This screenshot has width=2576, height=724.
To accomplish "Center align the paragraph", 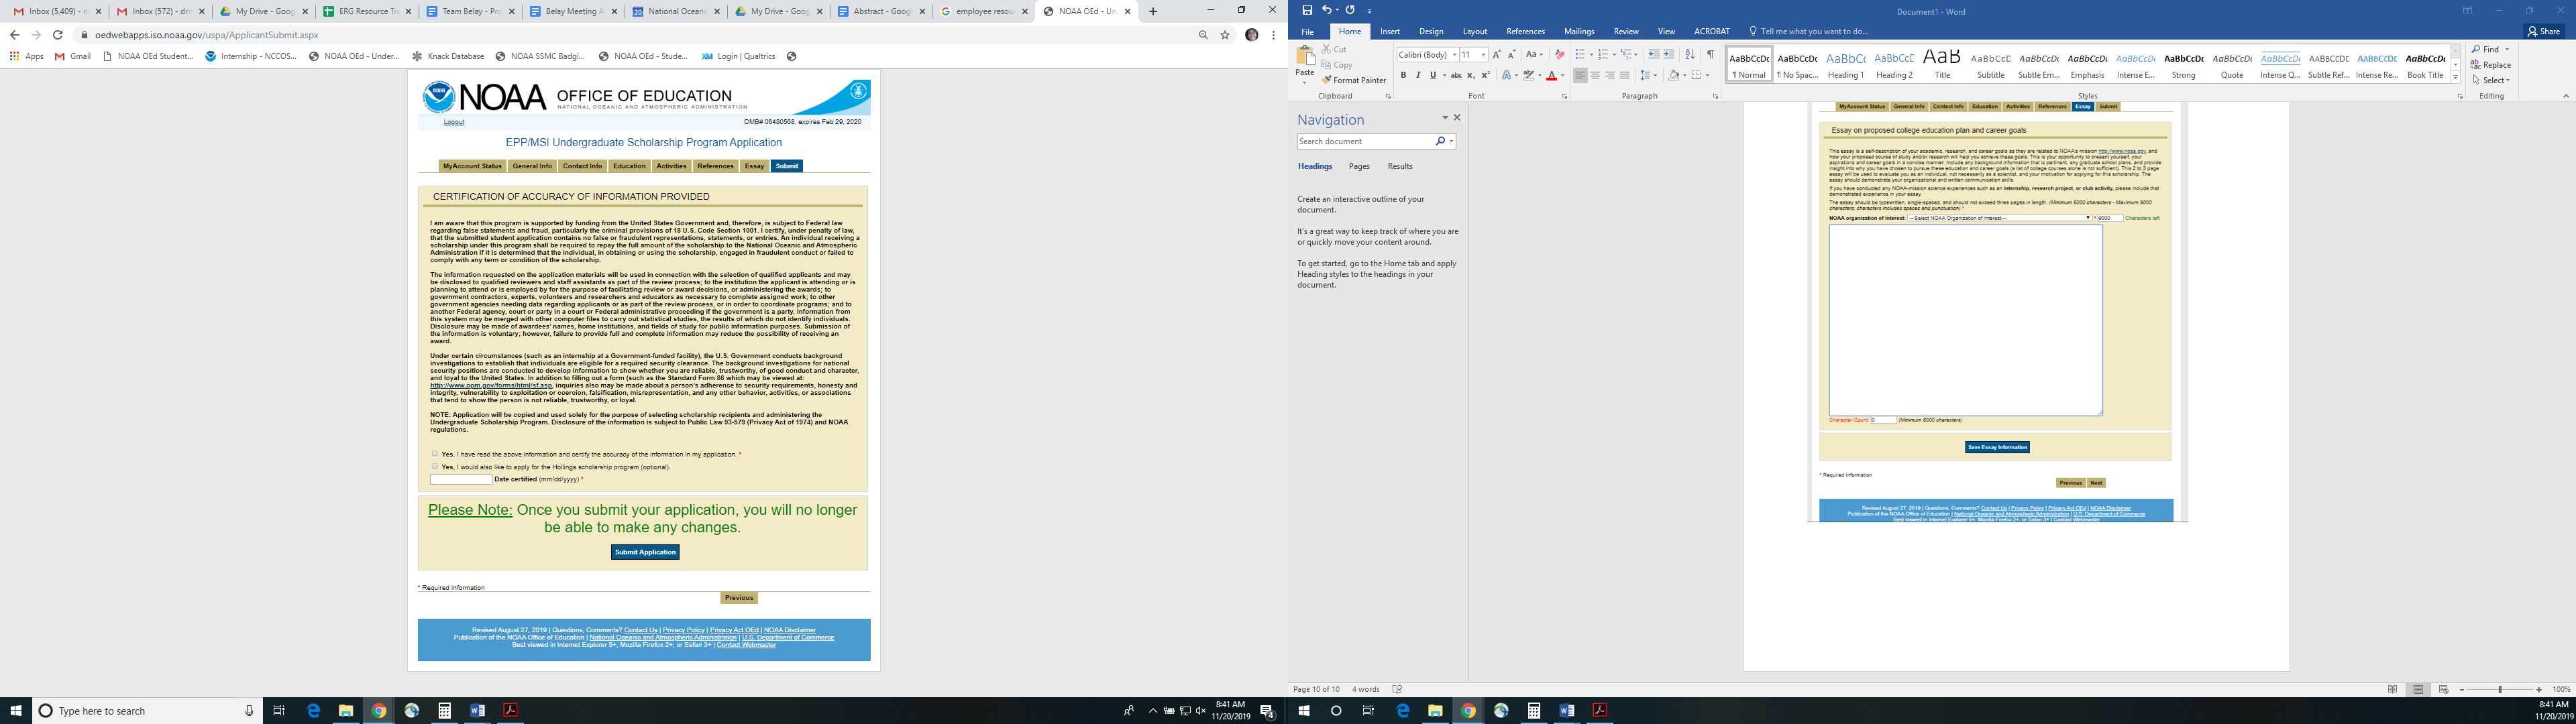I will (1595, 75).
